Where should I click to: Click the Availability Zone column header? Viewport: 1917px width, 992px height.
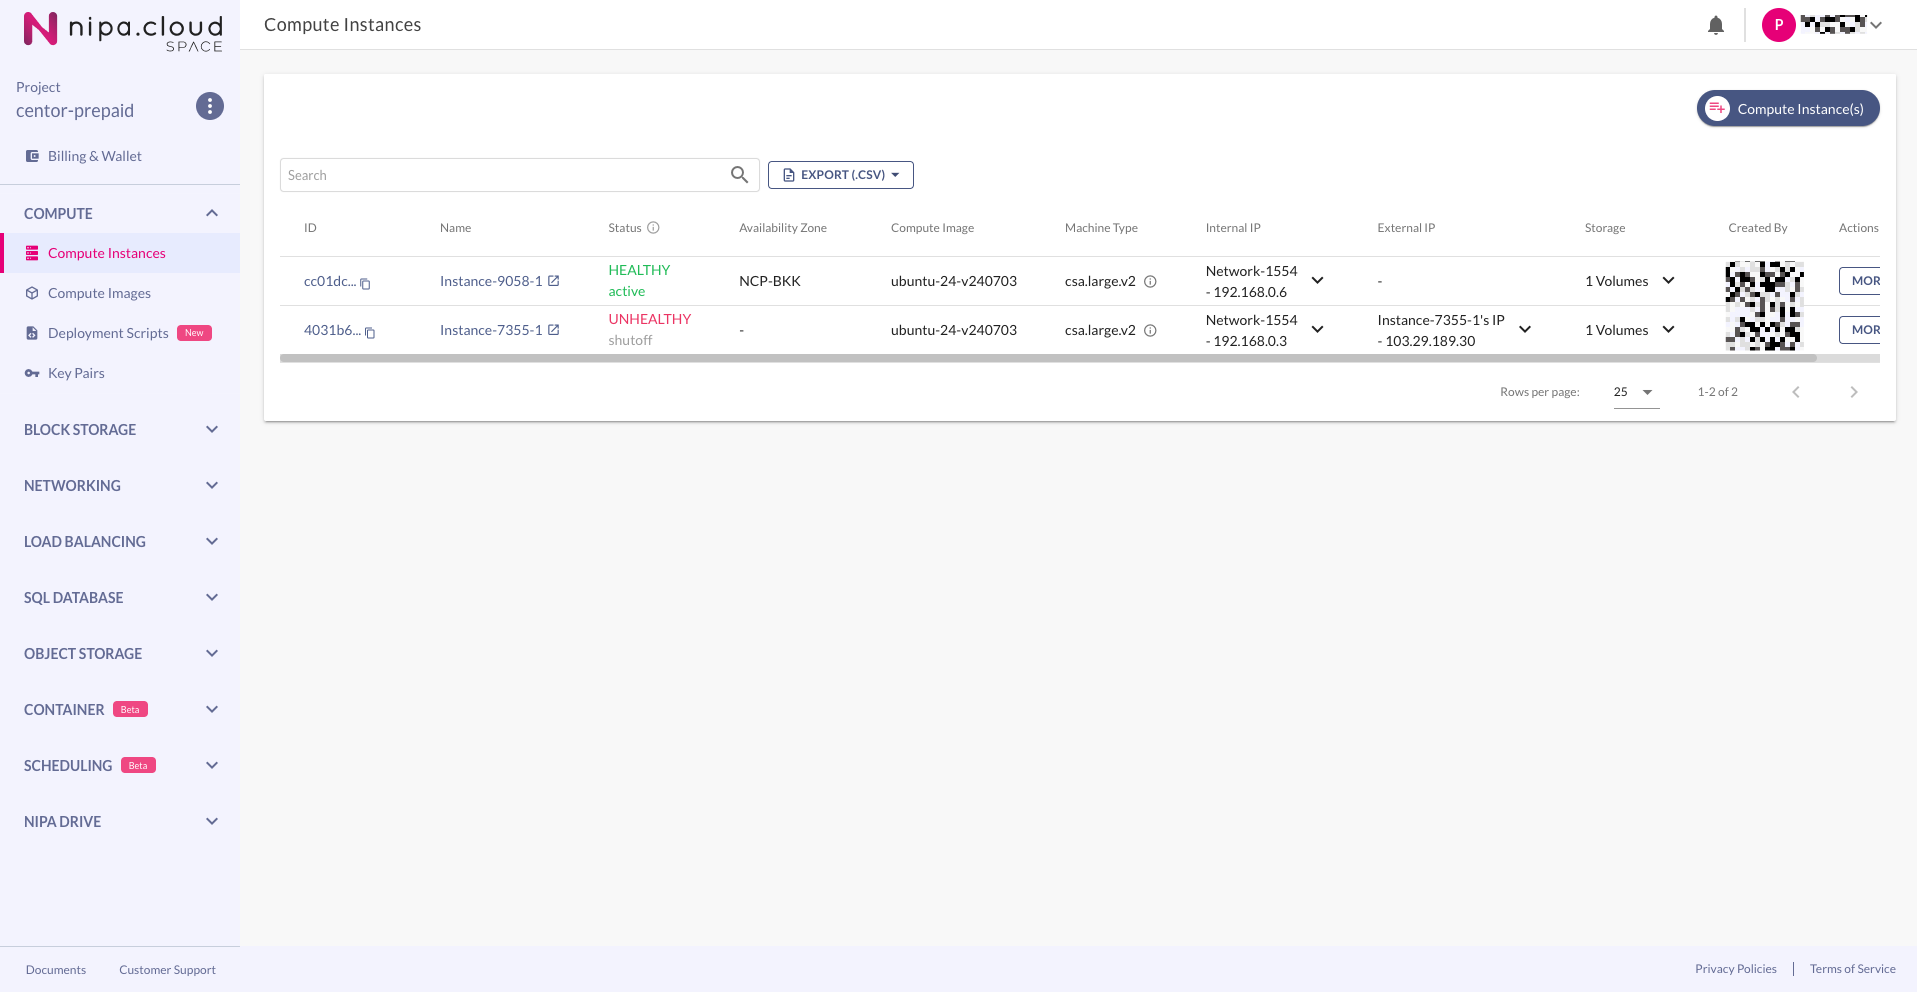click(x=783, y=228)
